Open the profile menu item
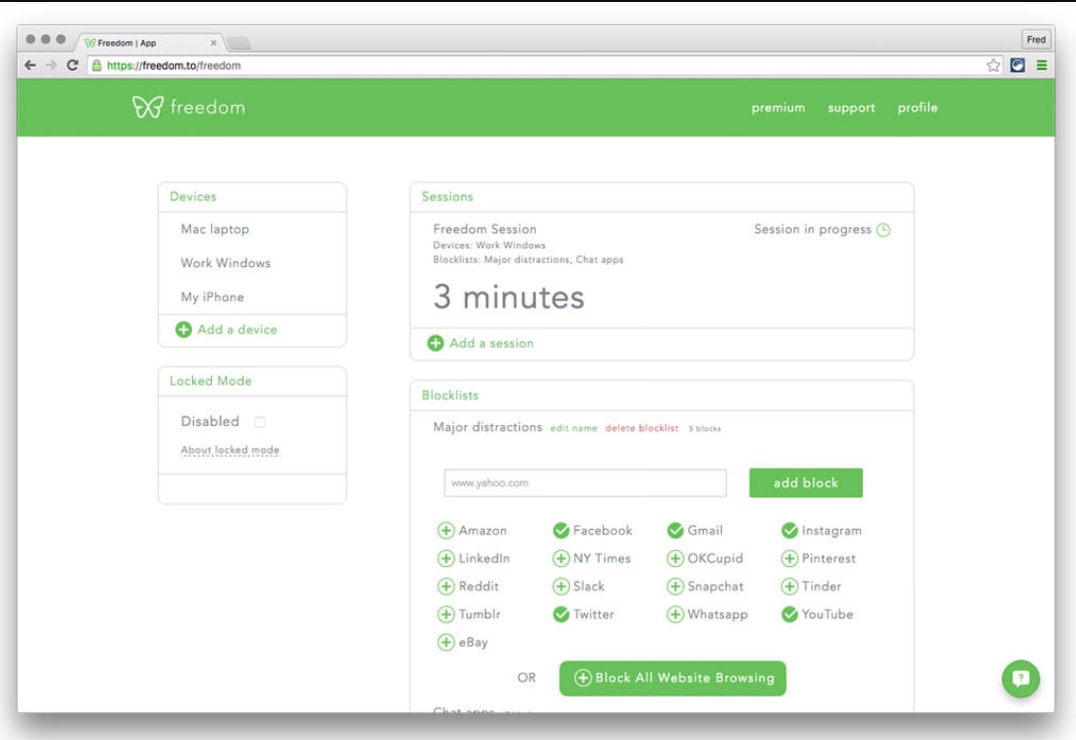 (x=917, y=108)
